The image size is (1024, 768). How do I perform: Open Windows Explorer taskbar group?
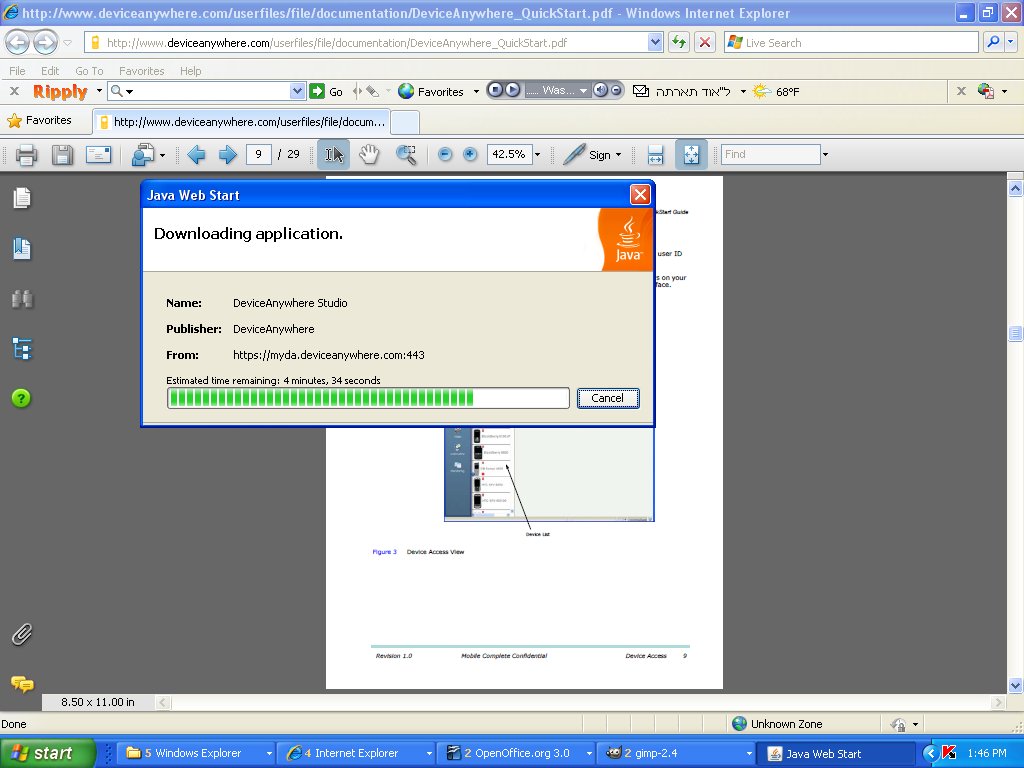point(198,753)
